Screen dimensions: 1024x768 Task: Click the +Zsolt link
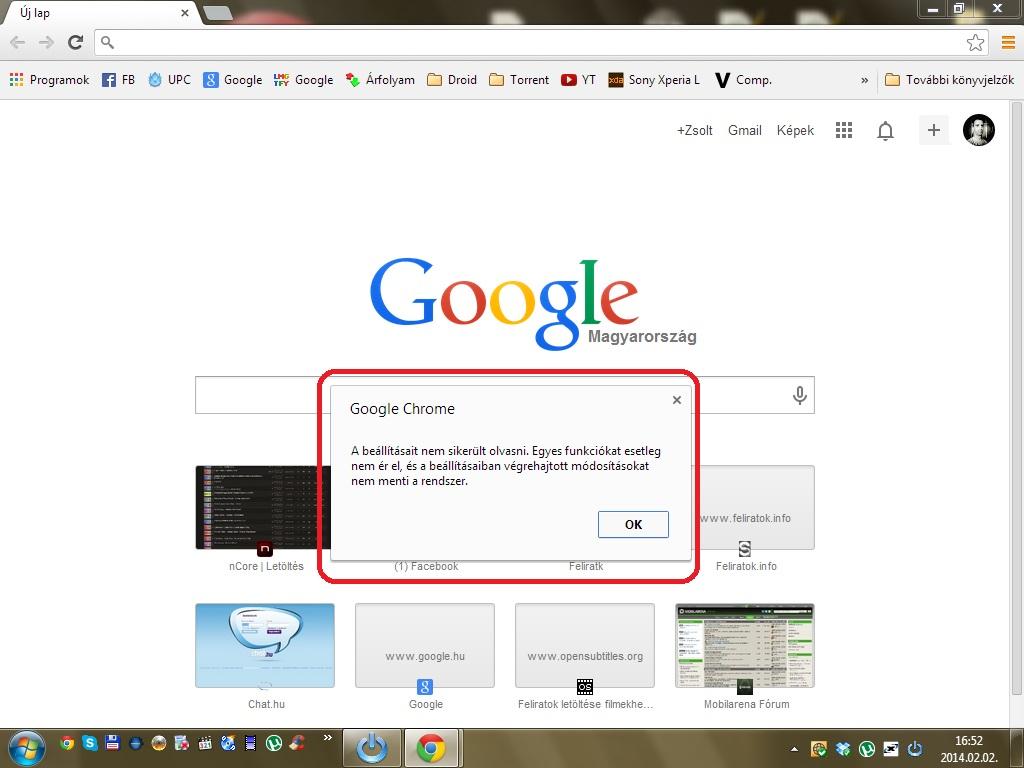tap(694, 131)
